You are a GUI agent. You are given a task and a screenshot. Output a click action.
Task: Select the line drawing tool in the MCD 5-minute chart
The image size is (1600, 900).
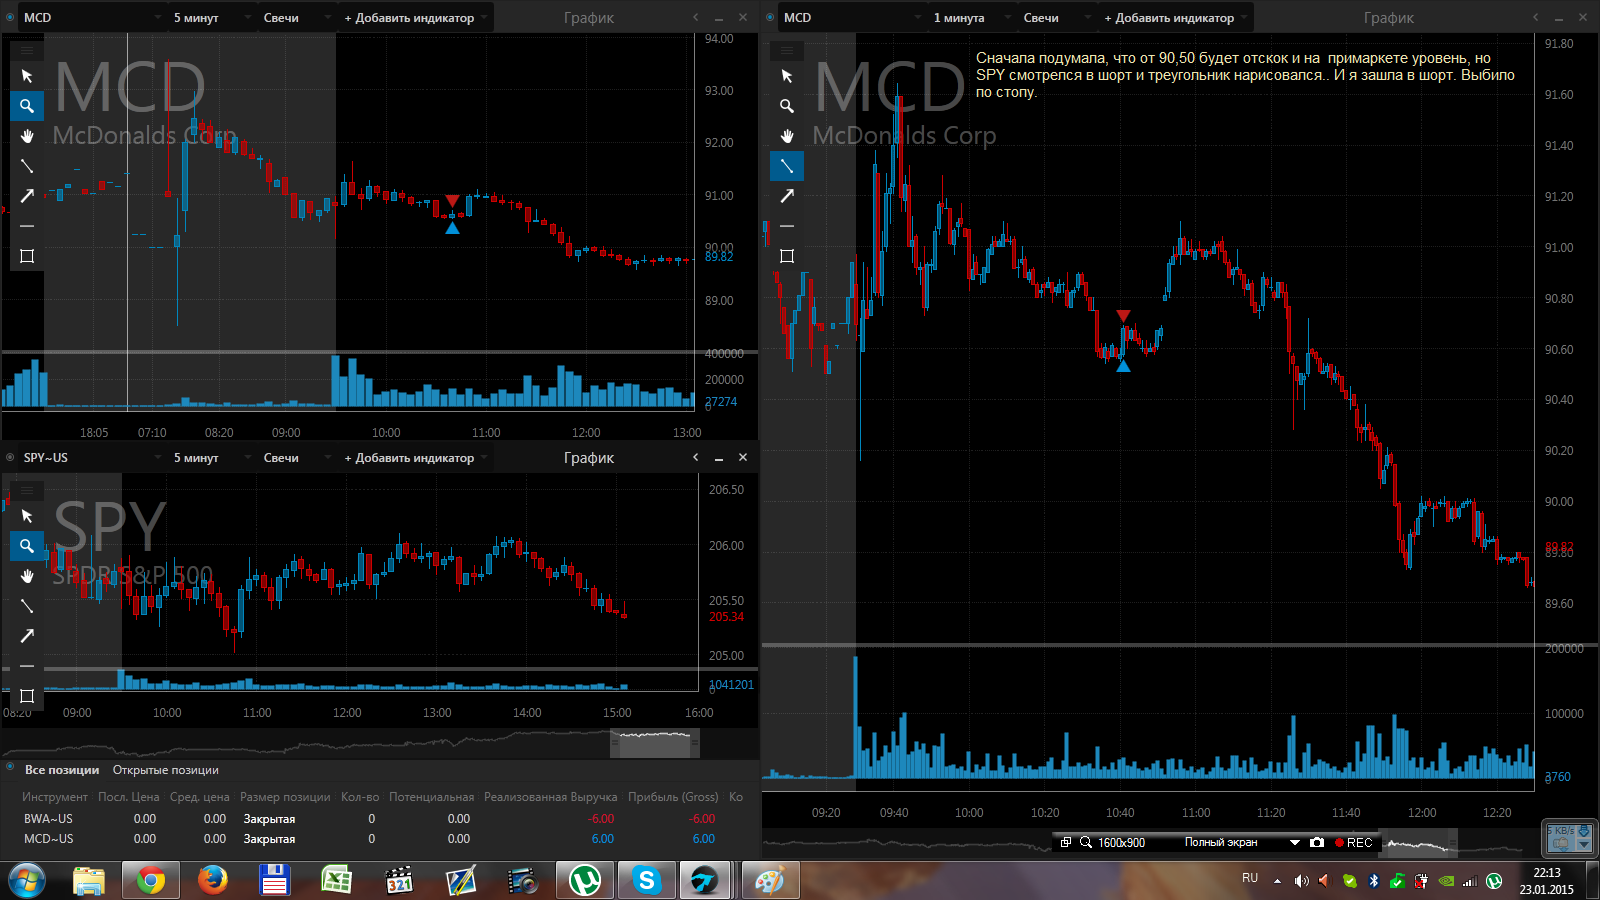coord(27,166)
